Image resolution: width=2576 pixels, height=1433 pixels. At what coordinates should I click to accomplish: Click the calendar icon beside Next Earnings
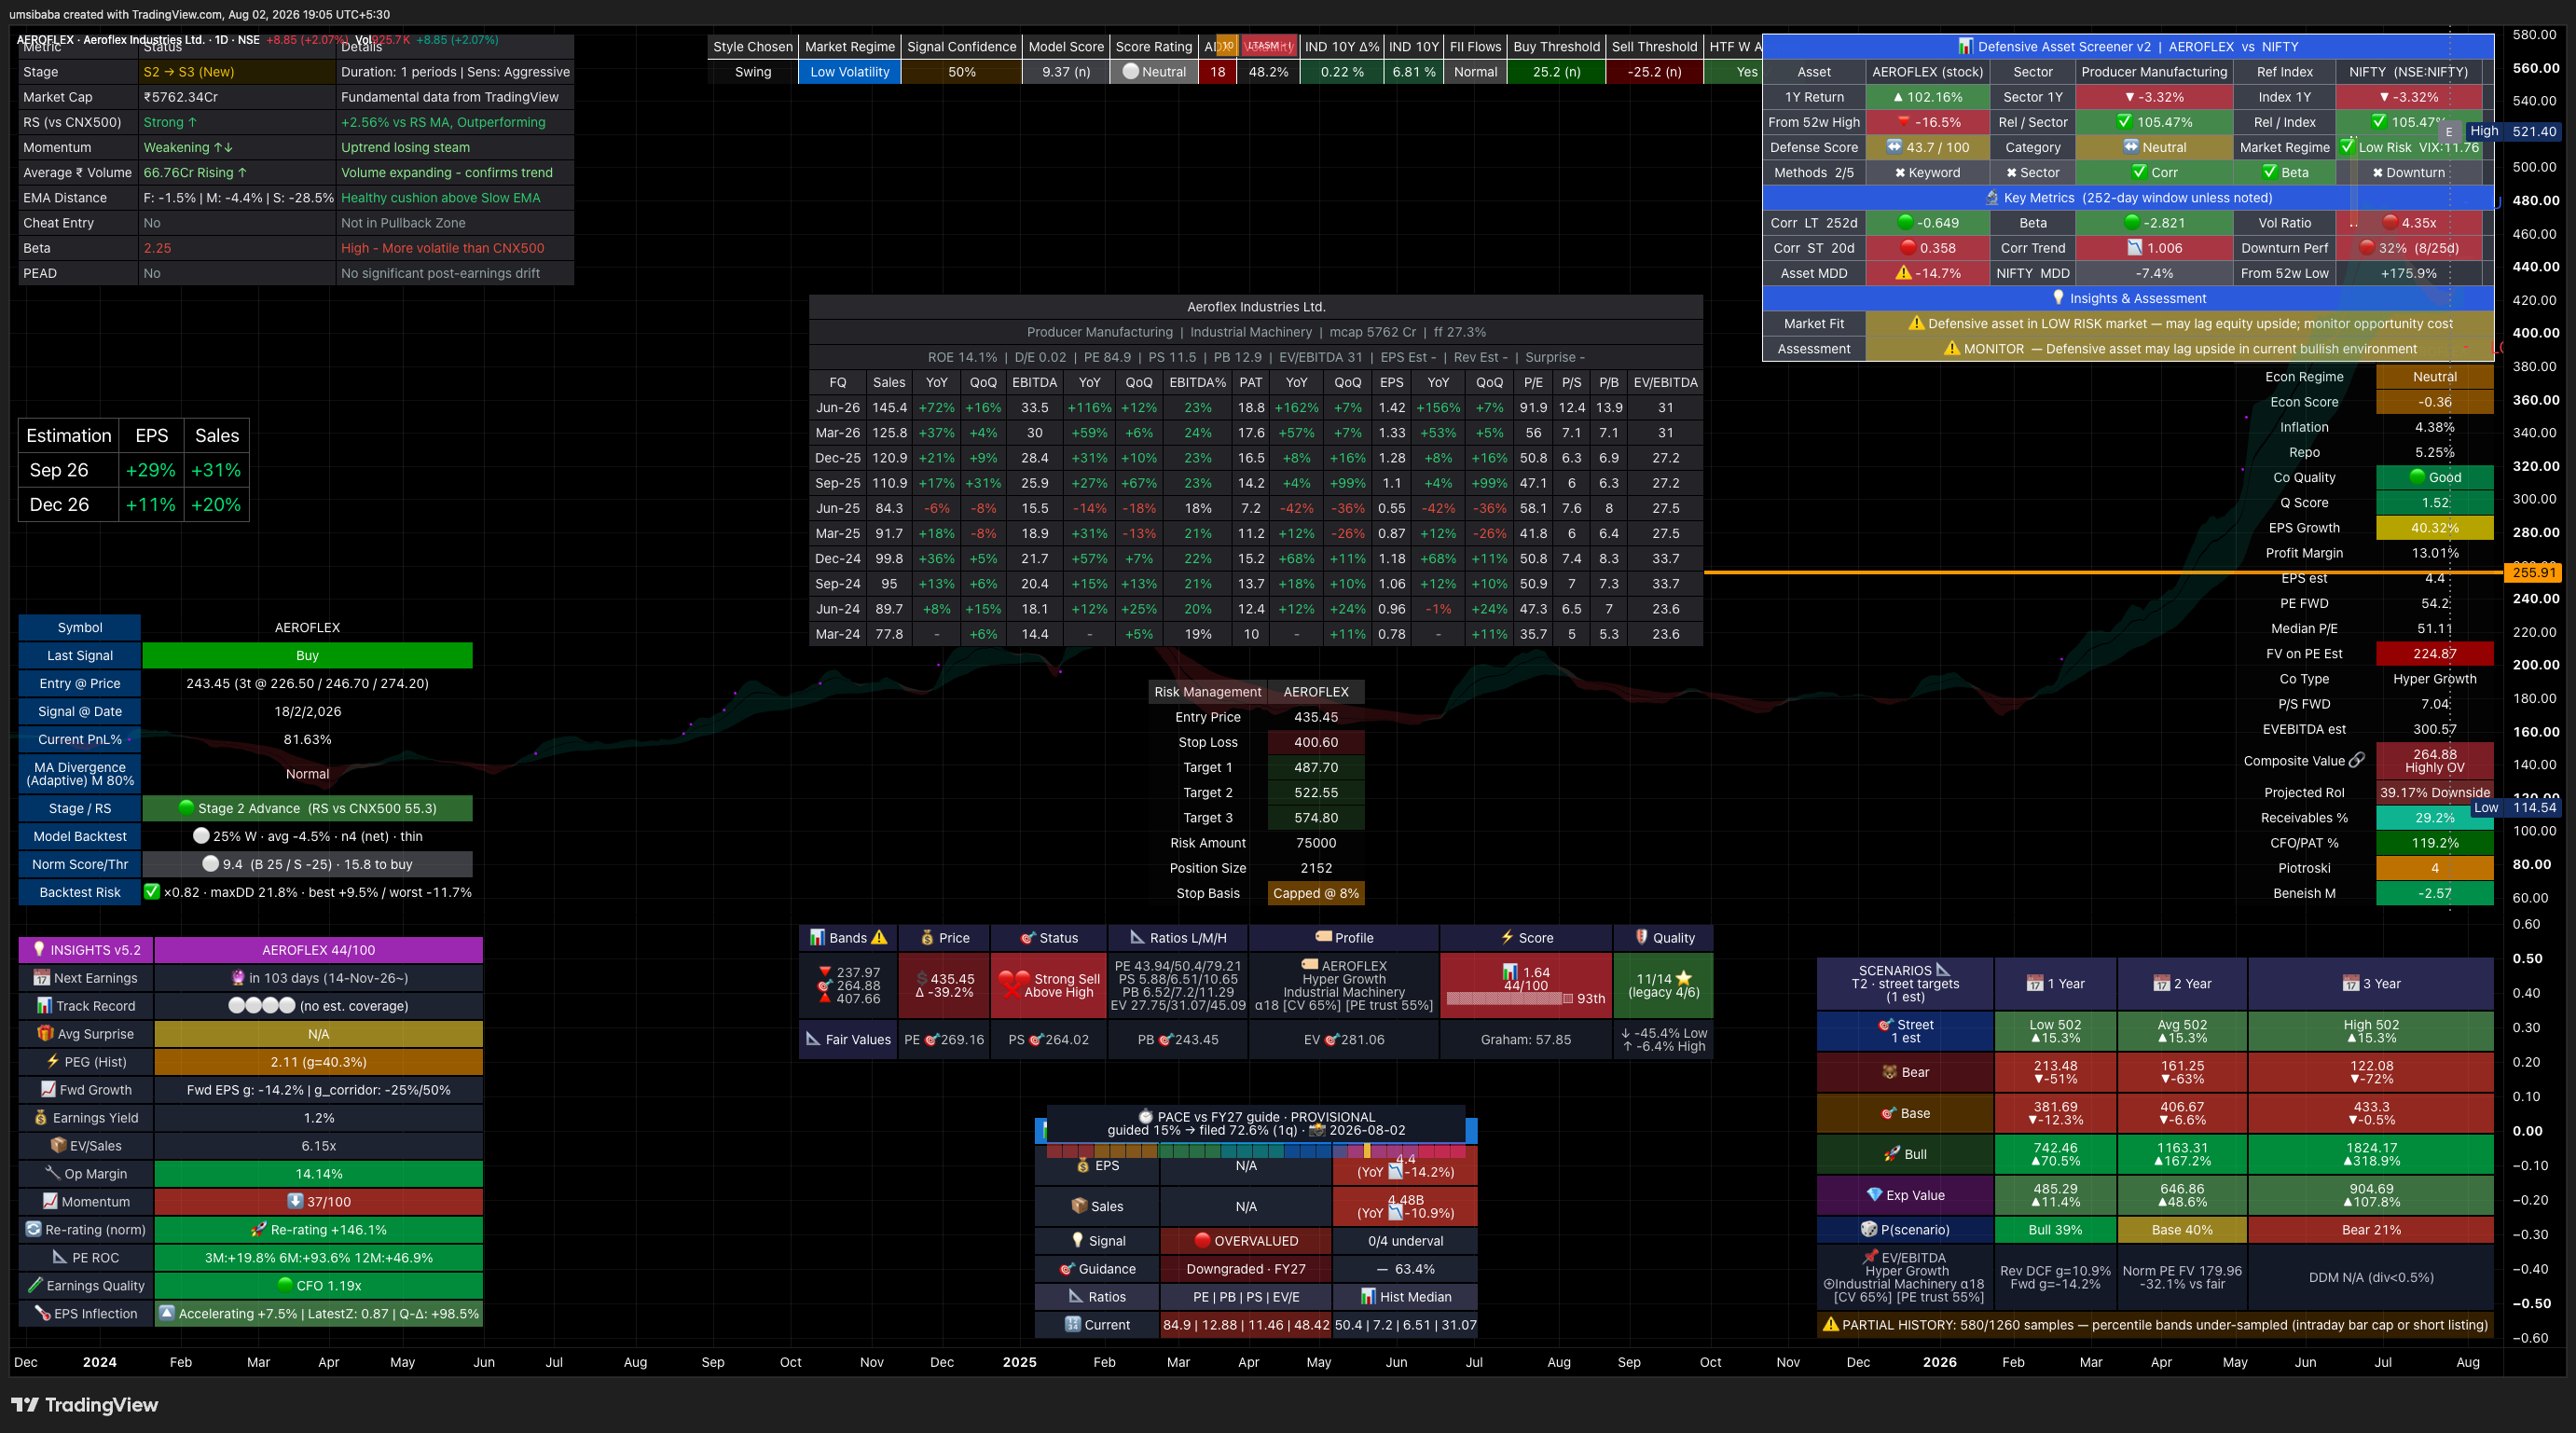42,977
